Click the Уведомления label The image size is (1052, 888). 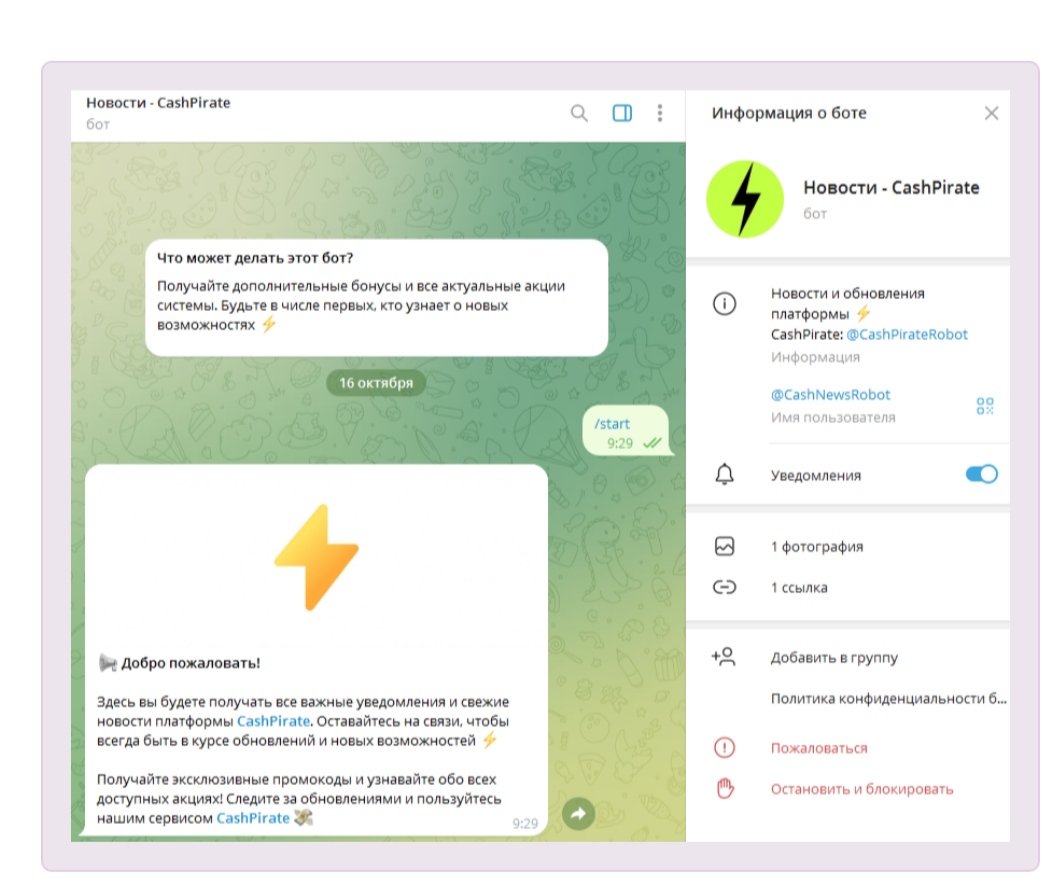tap(815, 476)
